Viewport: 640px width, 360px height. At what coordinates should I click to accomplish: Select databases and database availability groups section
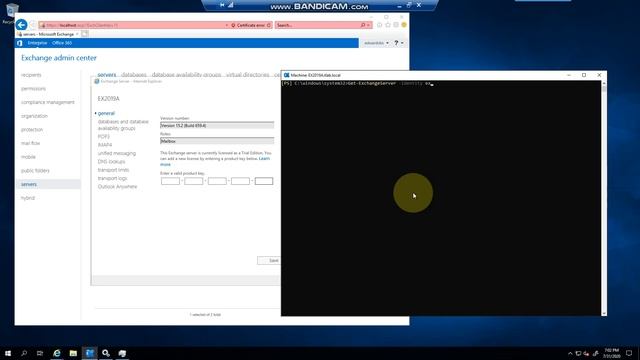123,125
